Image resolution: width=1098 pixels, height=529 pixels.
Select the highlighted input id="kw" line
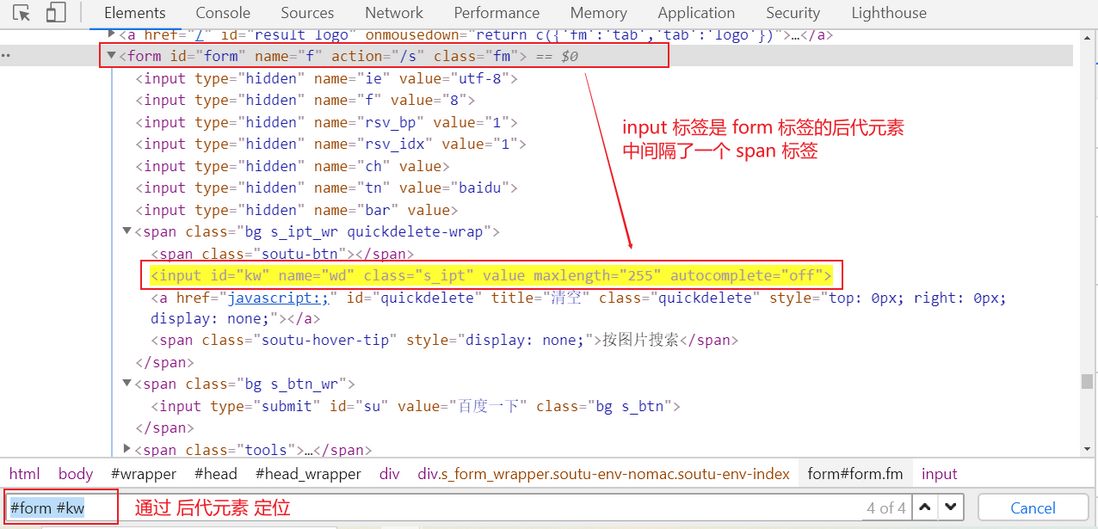point(491,275)
